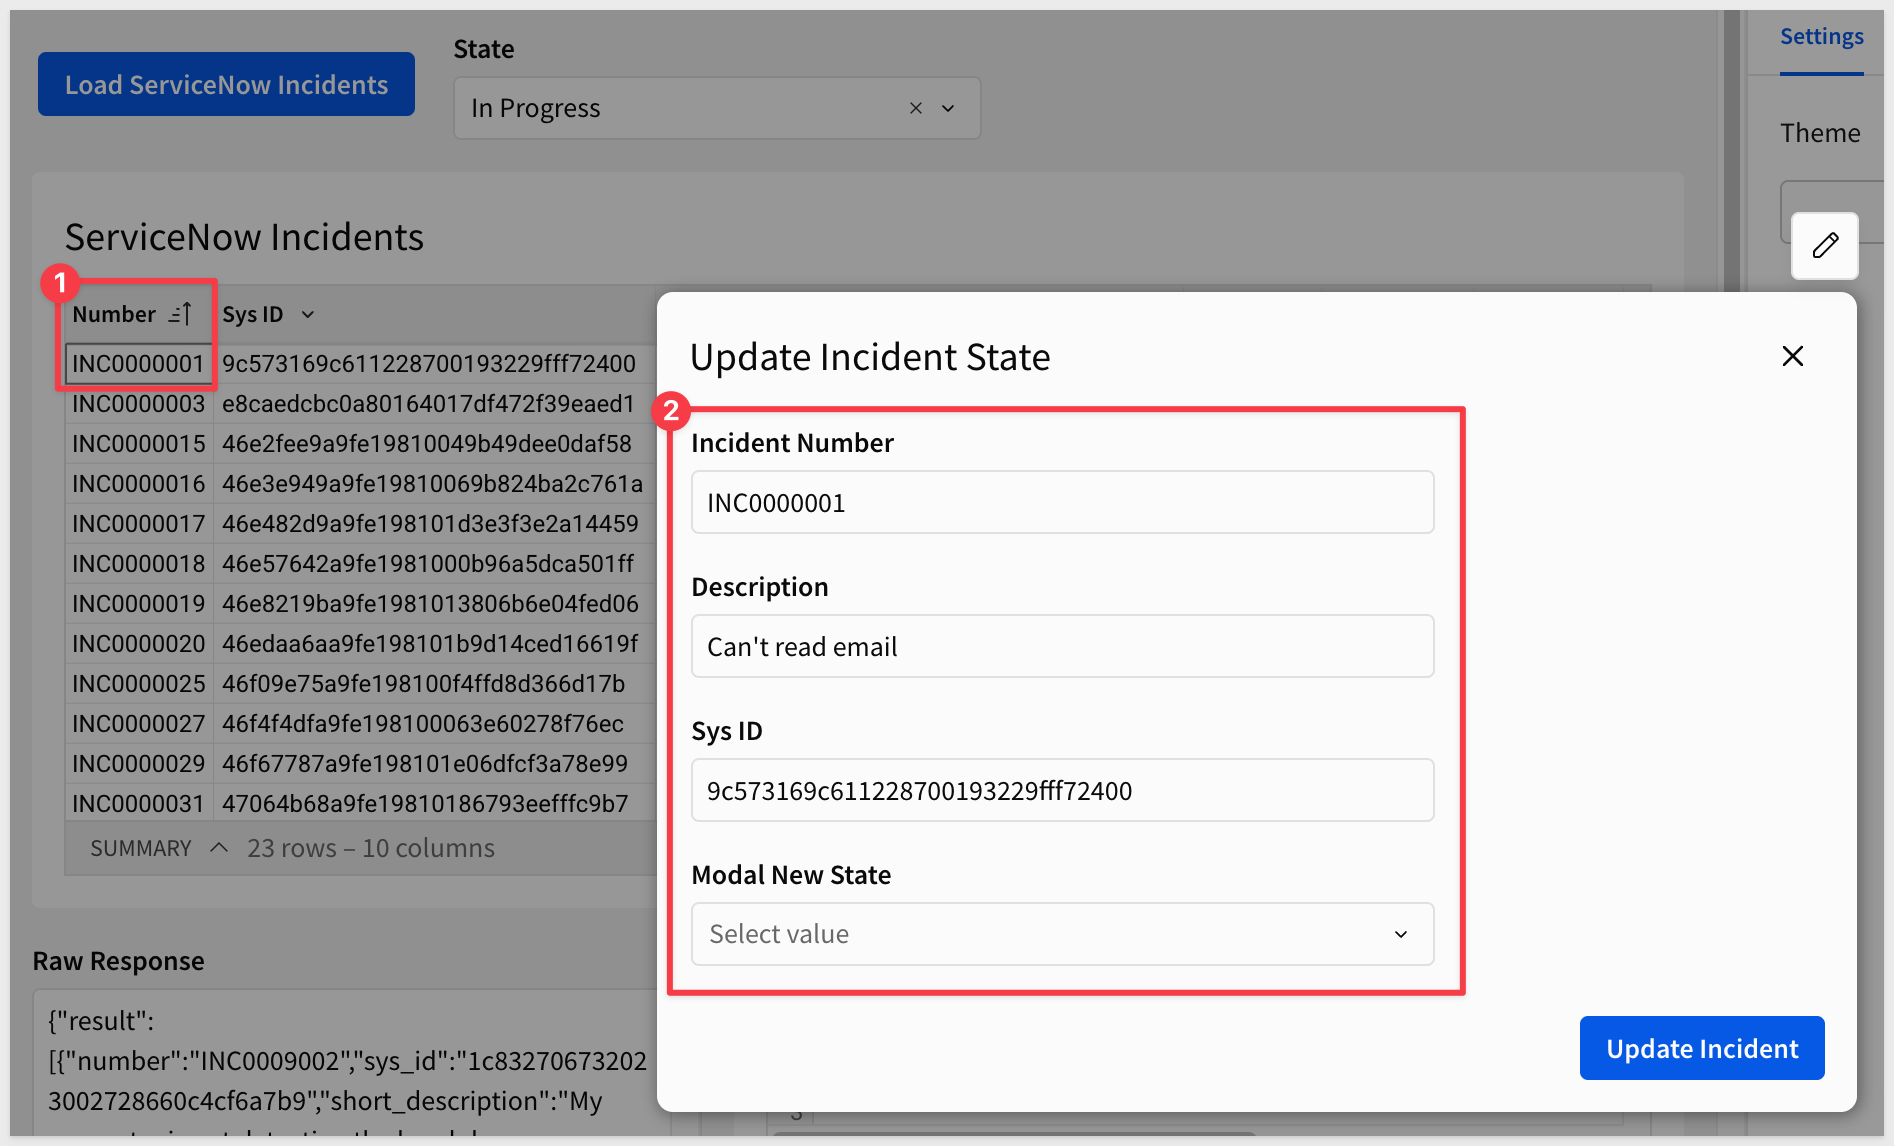Switch to the Settings tab
Viewport: 1894px width, 1146px height.
(x=1821, y=37)
